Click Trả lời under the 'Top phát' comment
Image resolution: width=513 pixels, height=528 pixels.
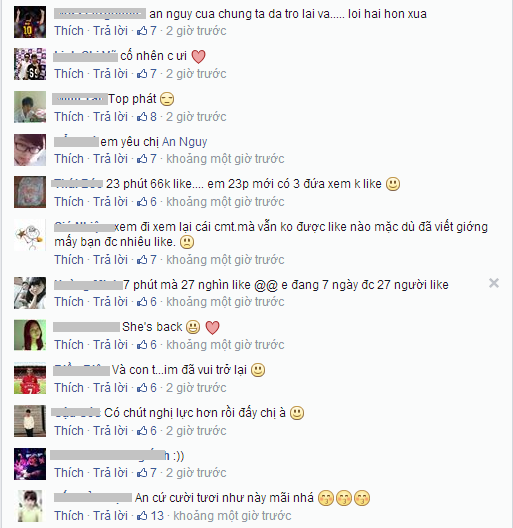point(110,117)
